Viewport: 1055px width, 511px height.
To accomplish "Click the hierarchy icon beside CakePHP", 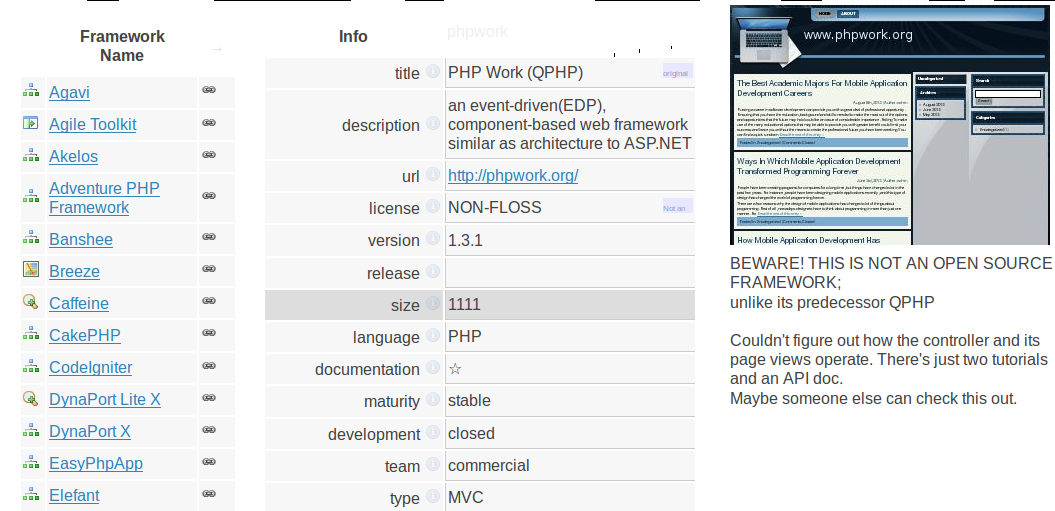I will (x=31, y=333).
